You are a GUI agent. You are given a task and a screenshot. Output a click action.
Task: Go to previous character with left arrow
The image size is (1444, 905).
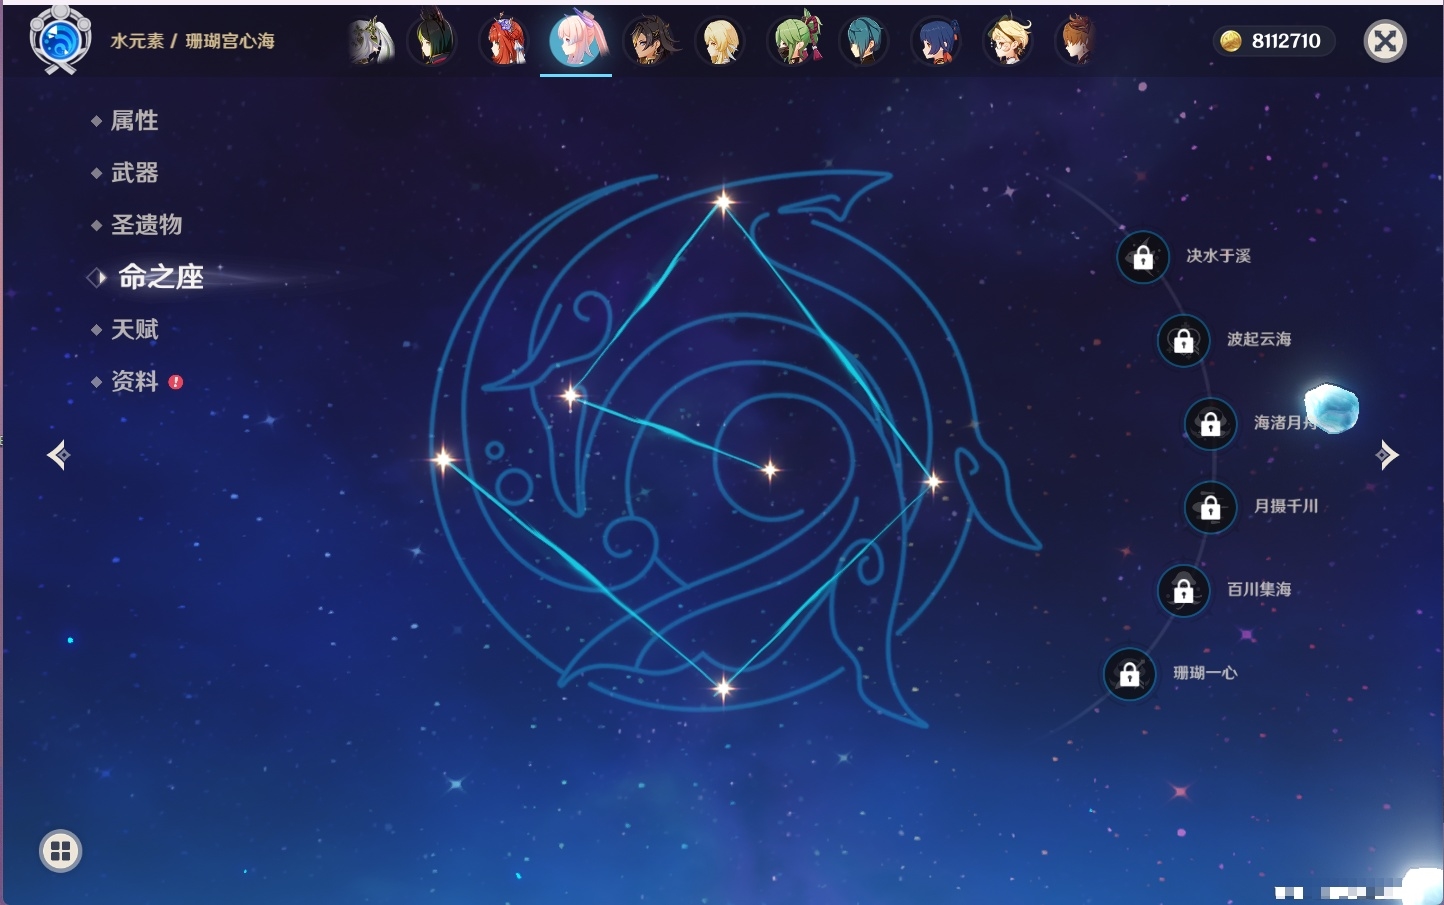pos(59,455)
